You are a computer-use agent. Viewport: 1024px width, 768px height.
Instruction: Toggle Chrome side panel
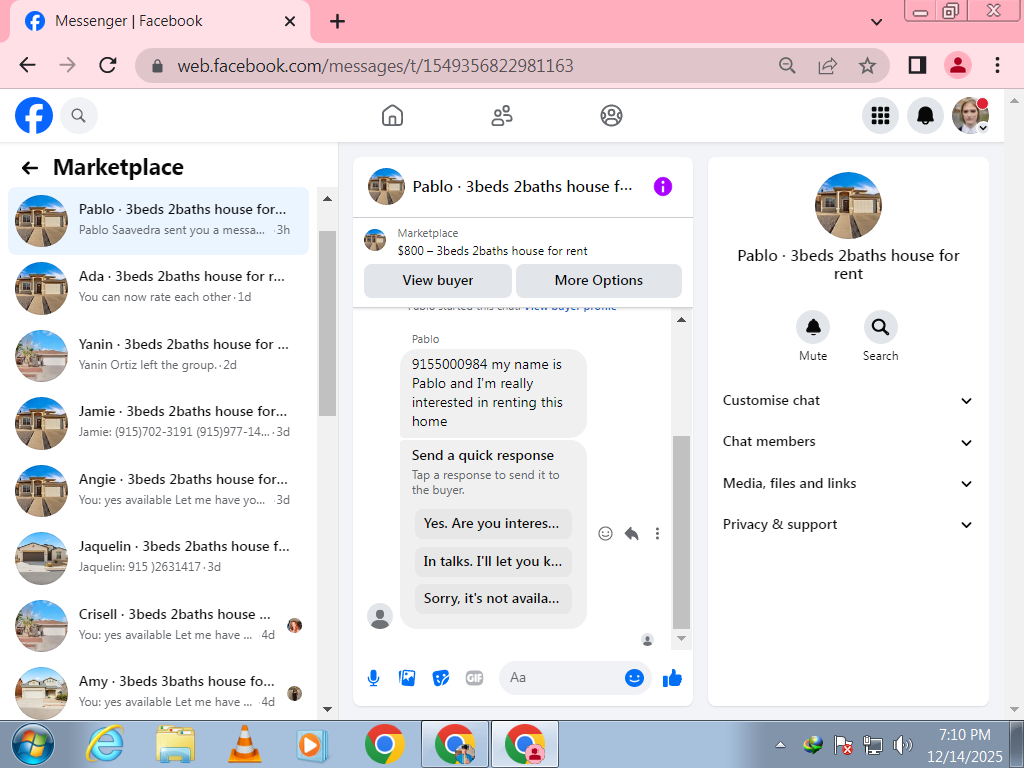click(917, 65)
